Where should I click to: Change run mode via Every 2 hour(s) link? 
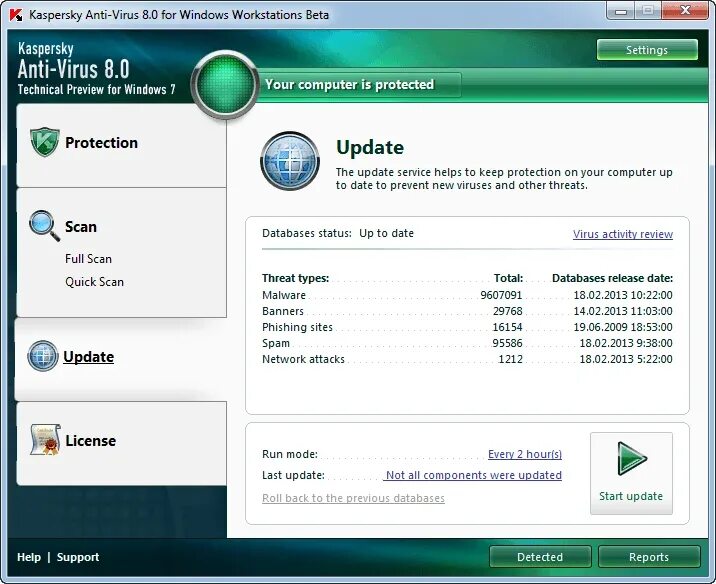click(x=525, y=454)
